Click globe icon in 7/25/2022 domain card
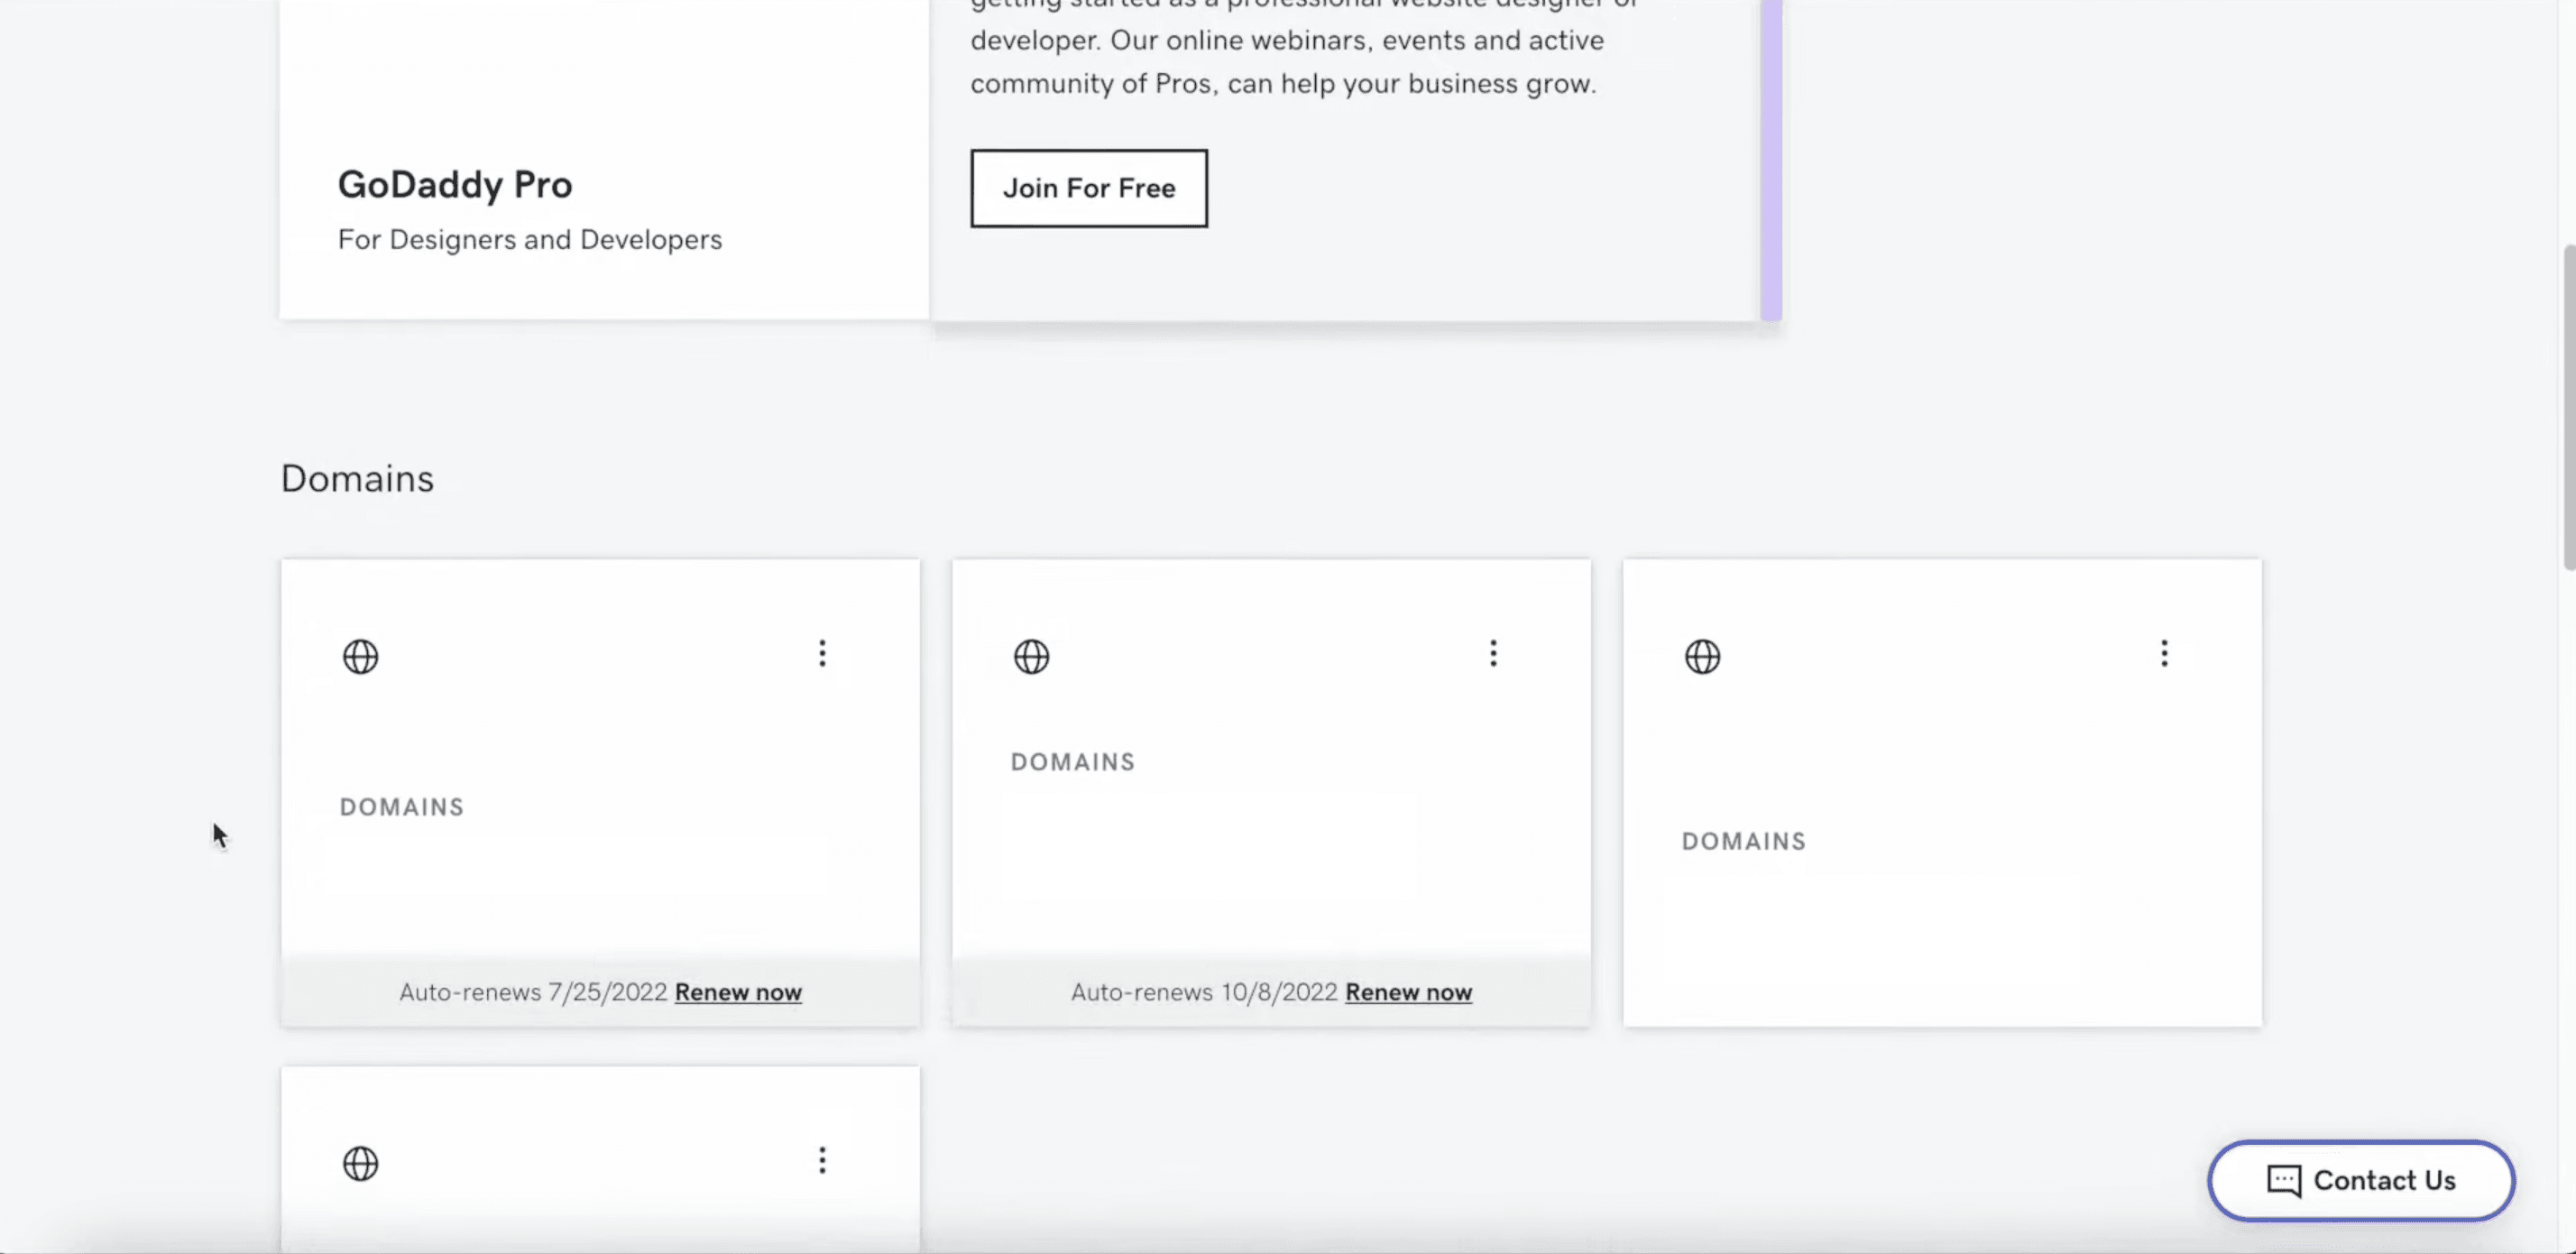The height and width of the screenshot is (1254, 2576). point(360,657)
